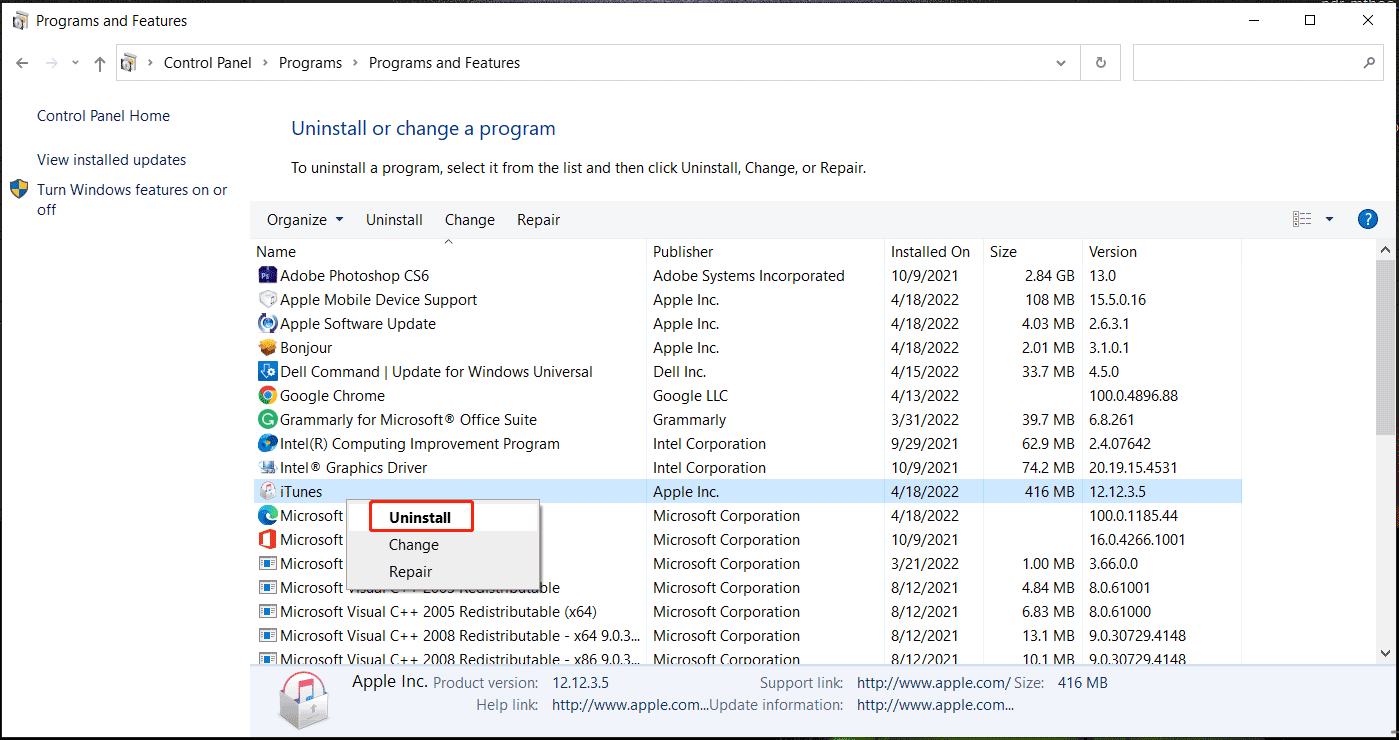Screen dimensions: 1399x740
Task: Click the Google Chrome program icon
Action: [x=267, y=395]
